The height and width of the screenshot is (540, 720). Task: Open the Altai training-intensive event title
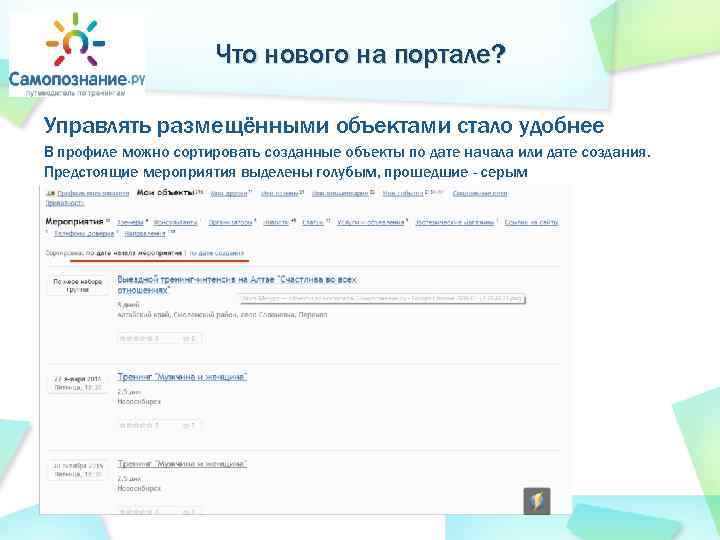coord(237,285)
